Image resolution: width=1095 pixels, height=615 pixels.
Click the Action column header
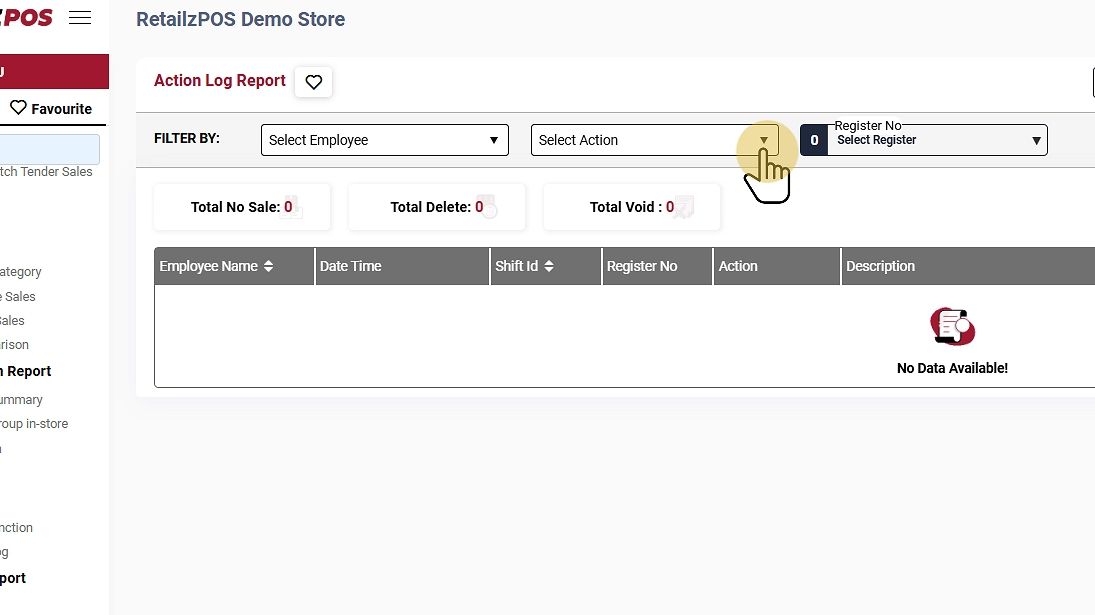(x=738, y=267)
